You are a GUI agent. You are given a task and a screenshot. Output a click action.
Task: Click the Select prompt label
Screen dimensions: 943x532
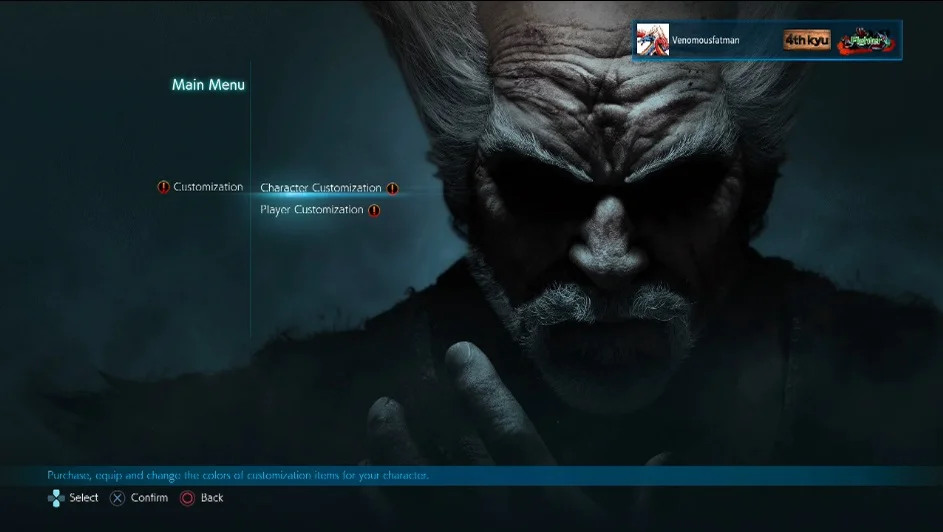click(x=84, y=498)
